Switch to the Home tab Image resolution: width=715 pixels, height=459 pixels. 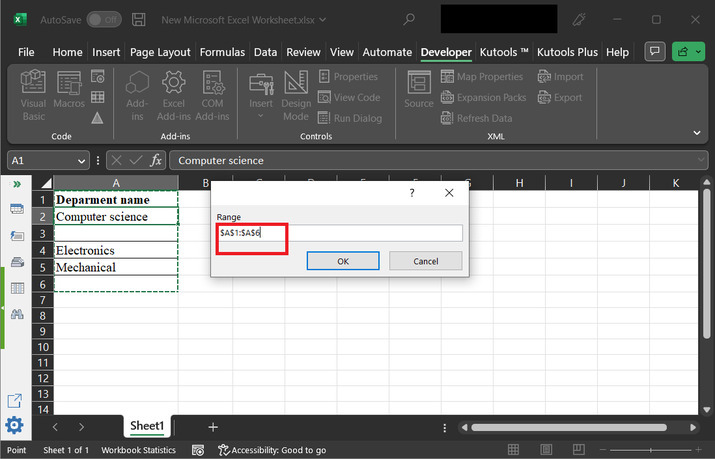pyautogui.click(x=67, y=52)
